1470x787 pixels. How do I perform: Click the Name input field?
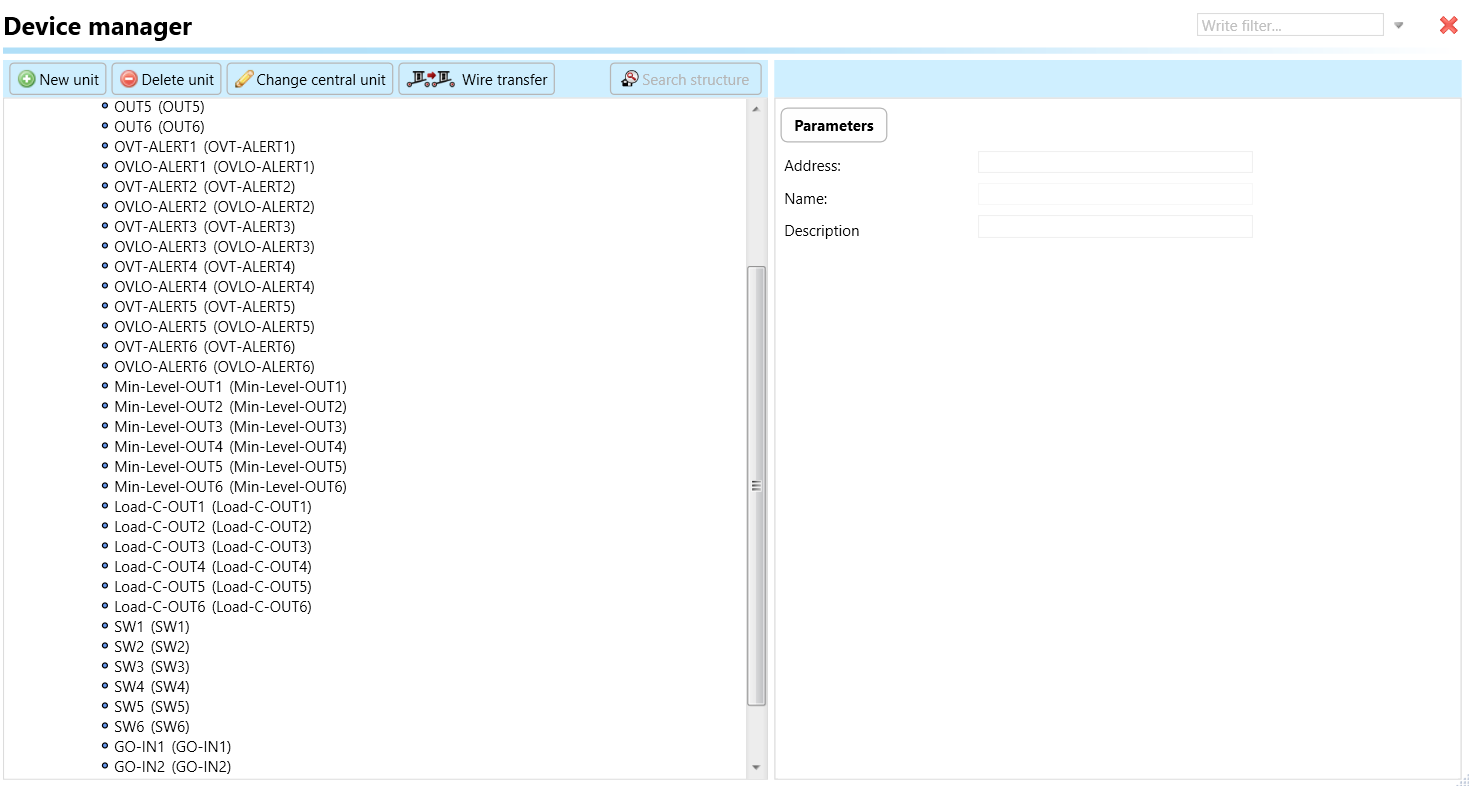(x=1114, y=195)
